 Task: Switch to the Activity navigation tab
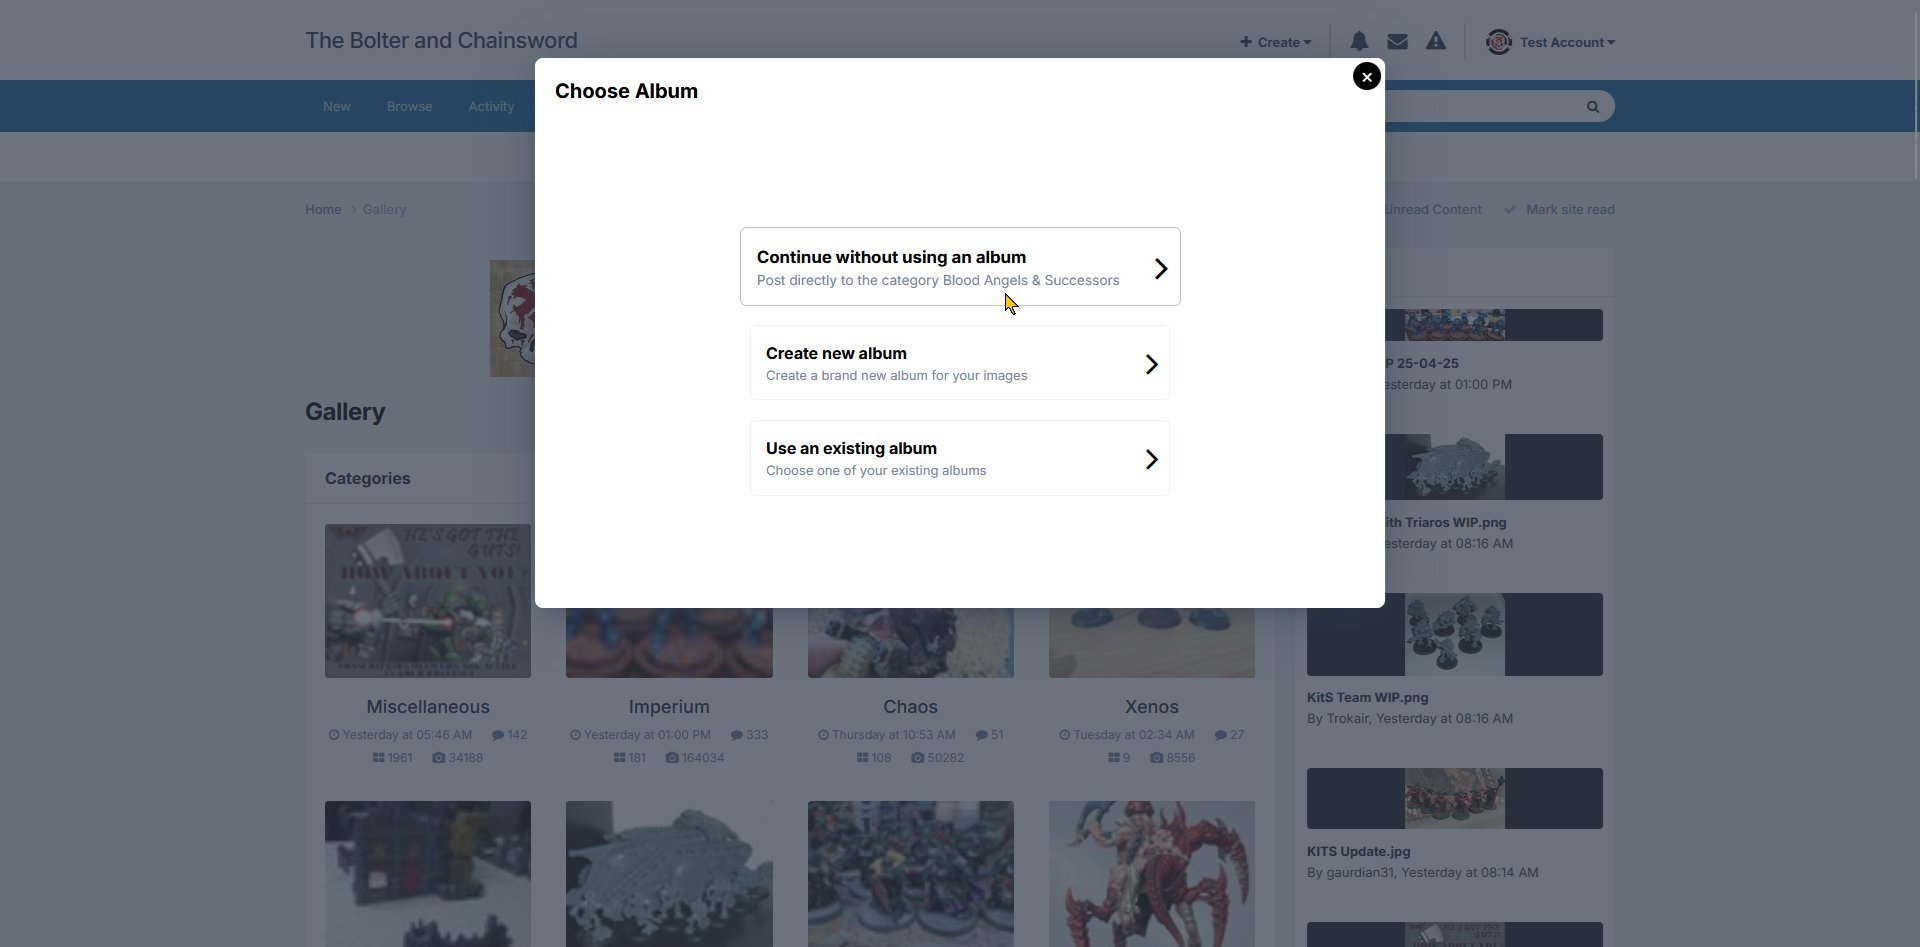point(491,107)
